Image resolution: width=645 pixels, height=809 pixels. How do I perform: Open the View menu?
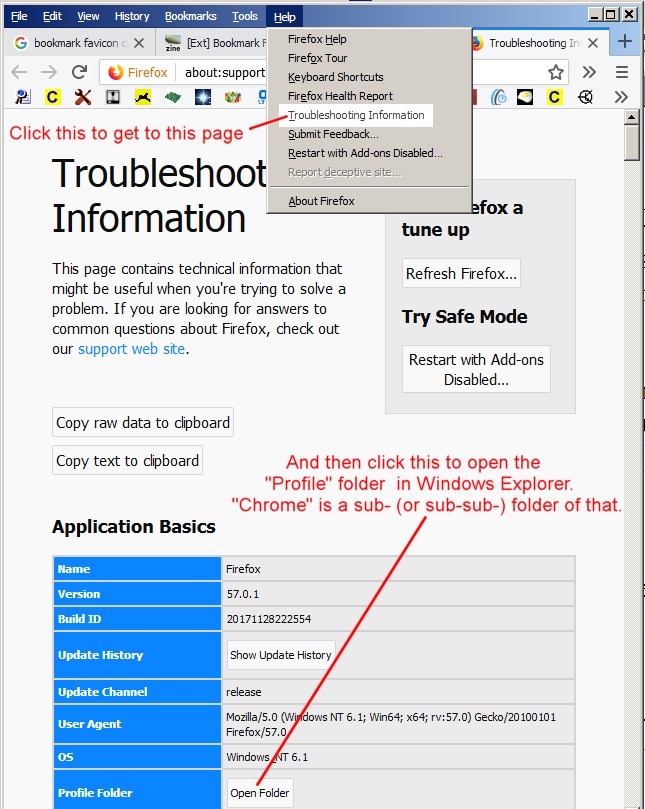pos(88,17)
